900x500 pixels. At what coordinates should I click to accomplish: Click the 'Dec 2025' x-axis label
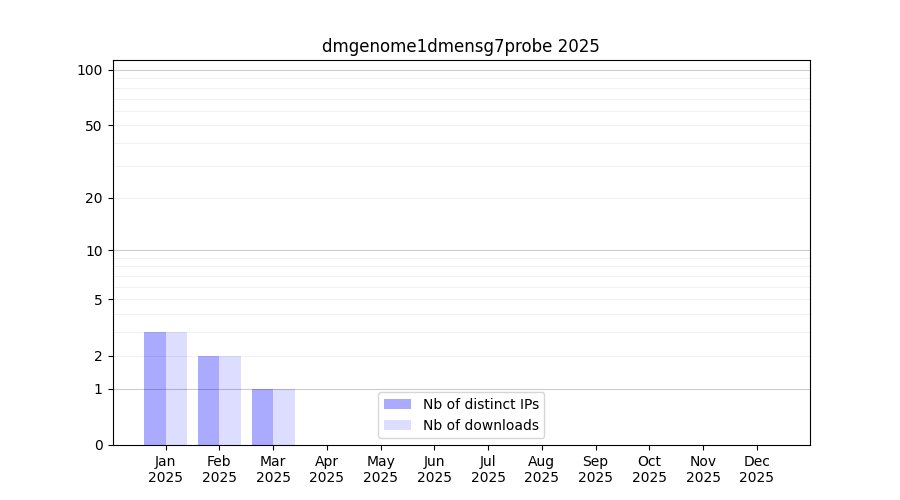pos(757,469)
